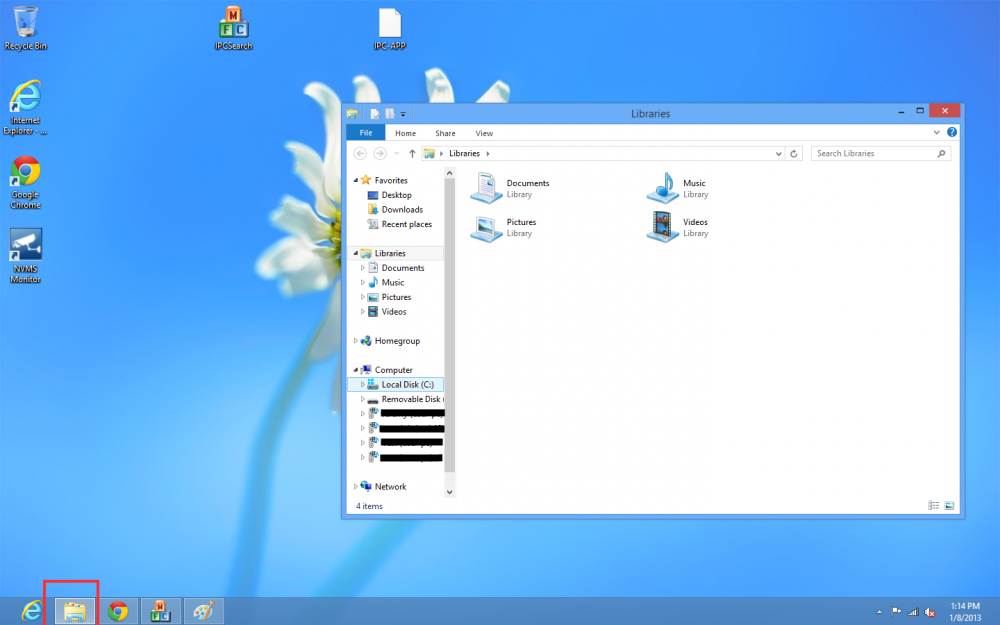Viewport: 1000px width, 625px height.
Task: Collapse the Libraries tree section
Action: pyautogui.click(x=356, y=253)
